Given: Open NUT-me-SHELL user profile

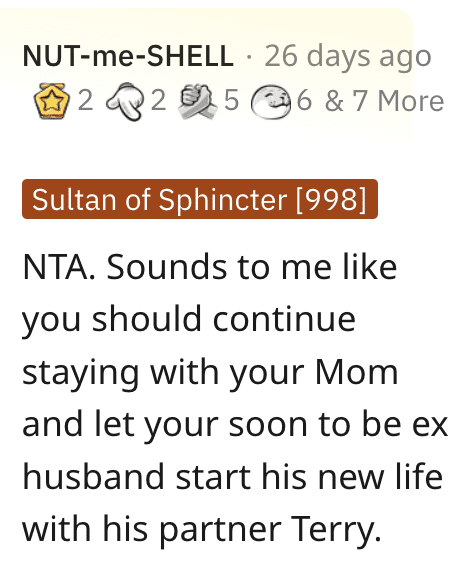Looking at the screenshot, I should pyautogui.click(x=128, y=56).
